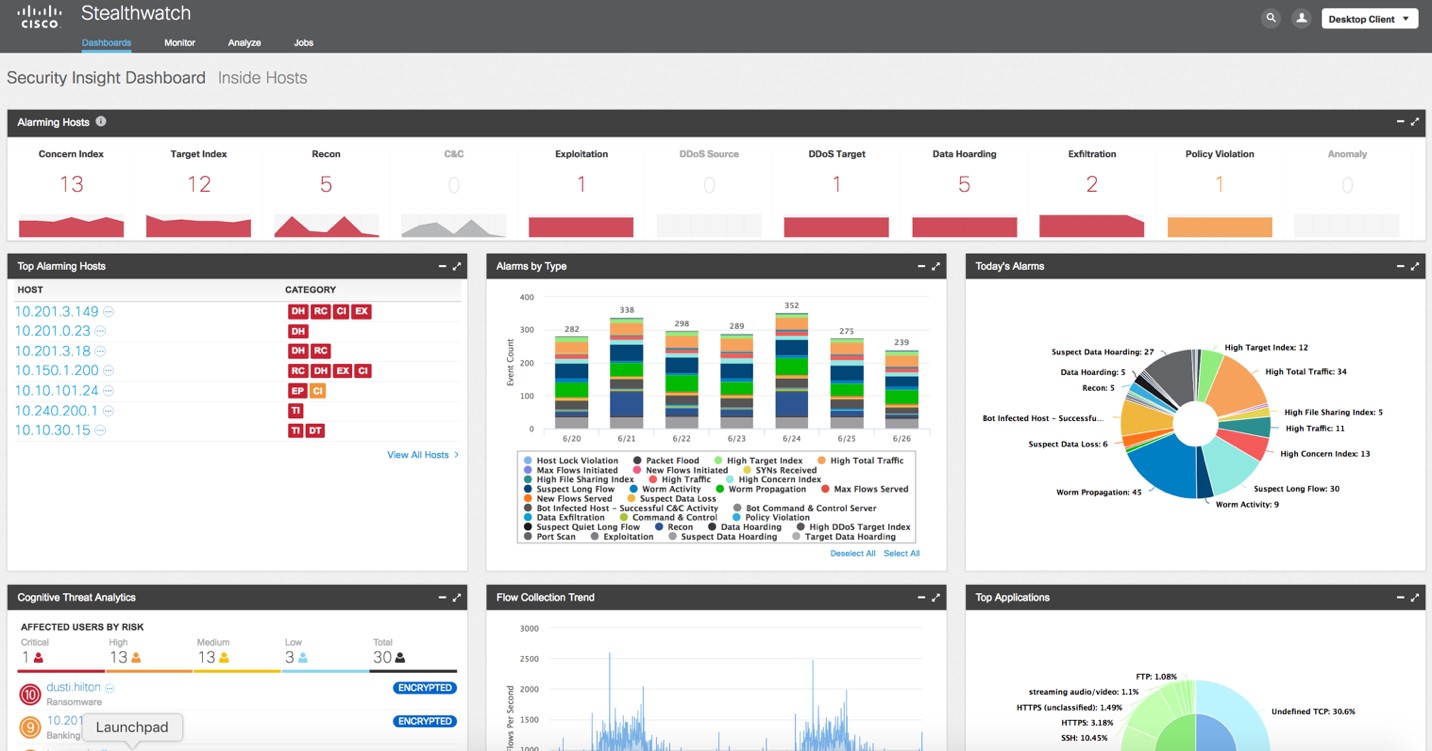Collapse the Flow Collection Trend panel
Screen dimensions: 1432x751
point(921,597)
